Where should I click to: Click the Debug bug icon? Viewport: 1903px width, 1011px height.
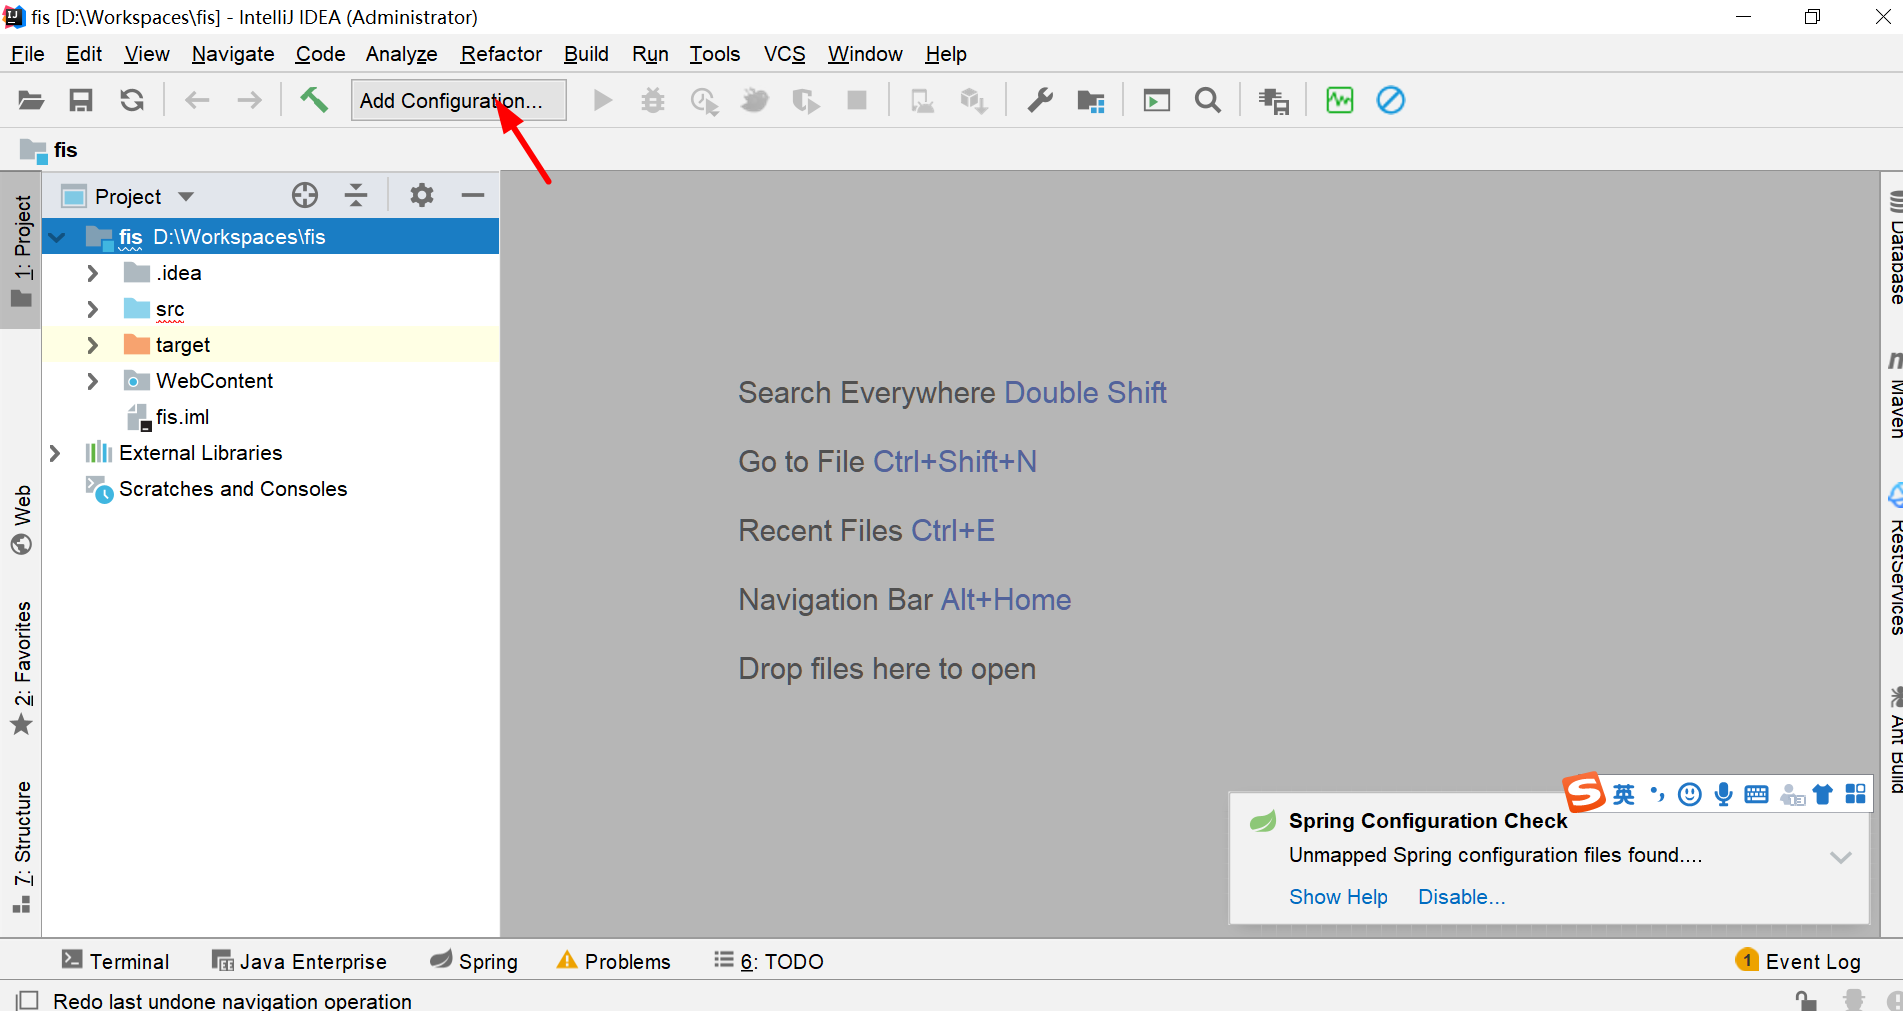pyautogui.click(x=653, y=100)
